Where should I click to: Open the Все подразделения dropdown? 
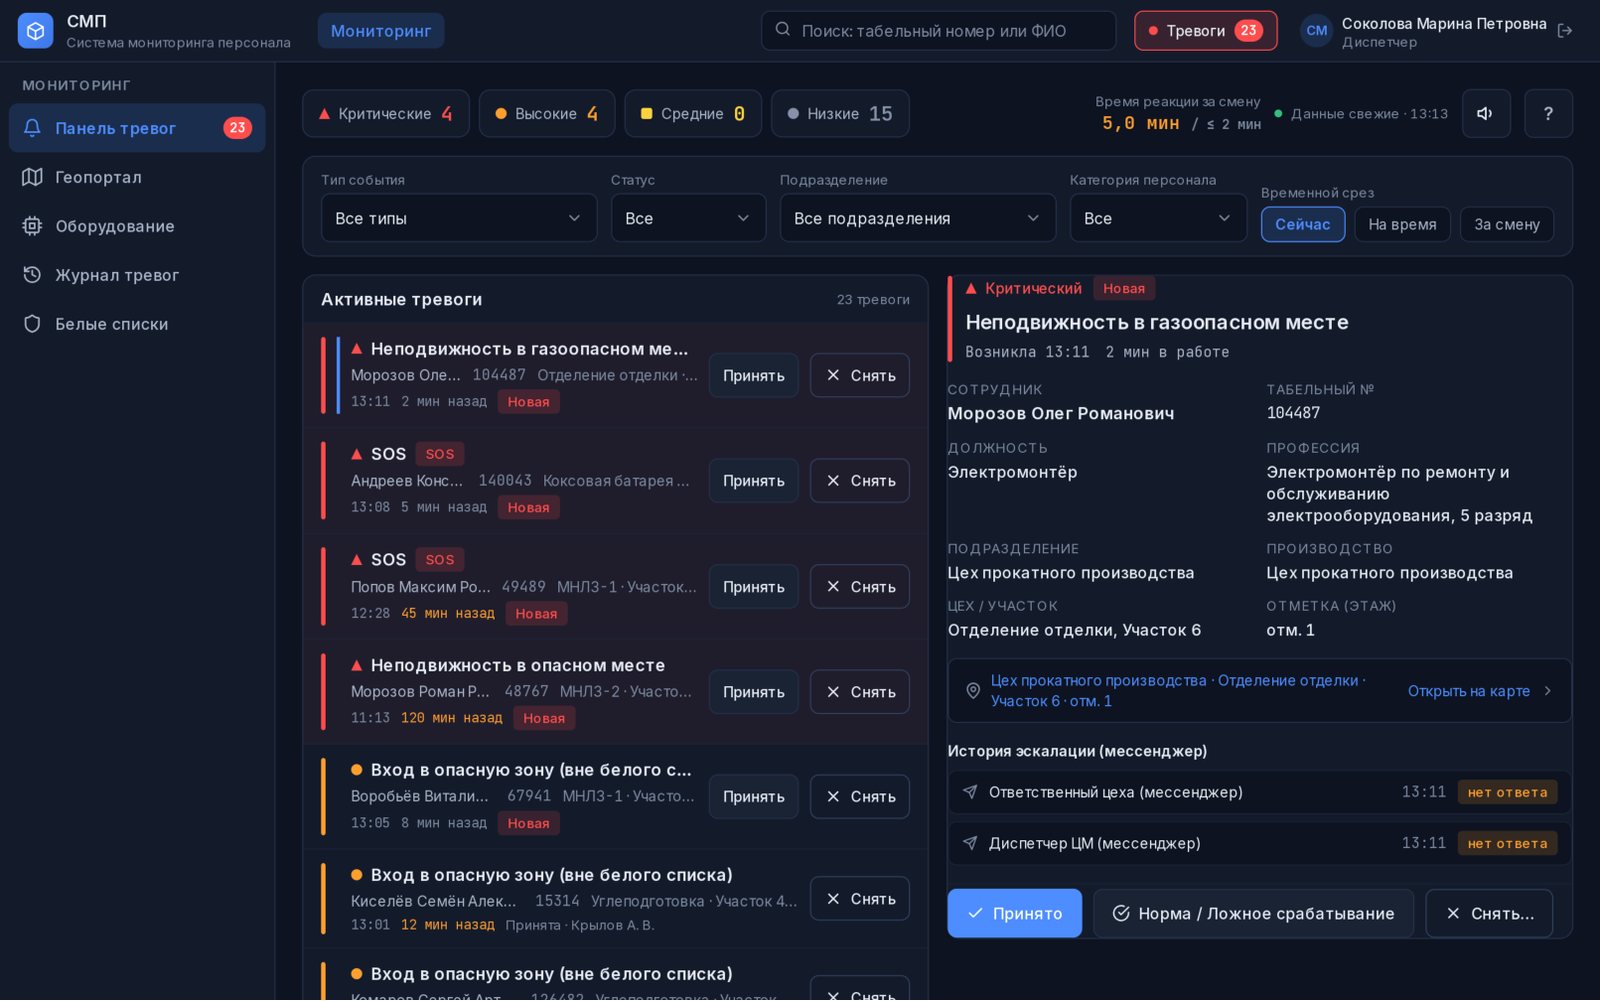(x=917, y=218)
